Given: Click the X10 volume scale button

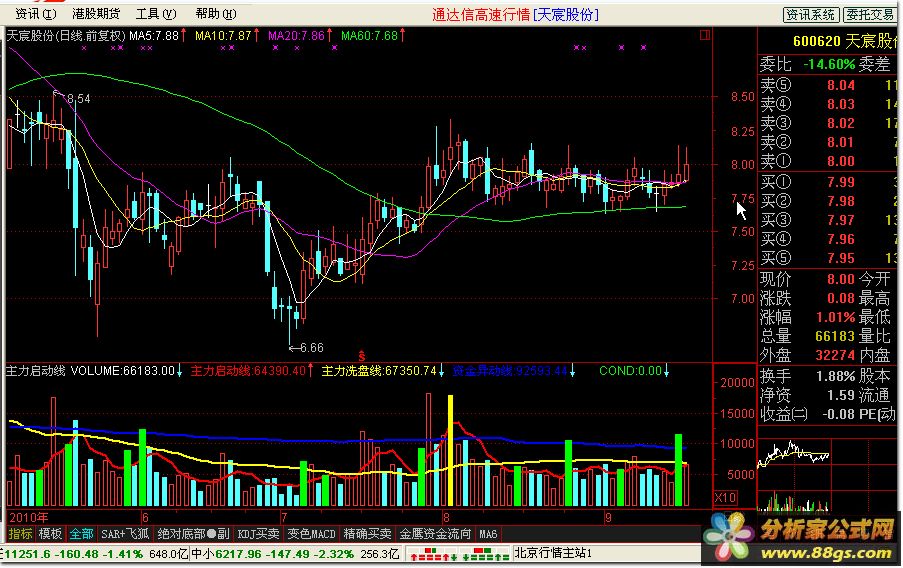Looking at the screenshot, I should (x=725, y=498).
